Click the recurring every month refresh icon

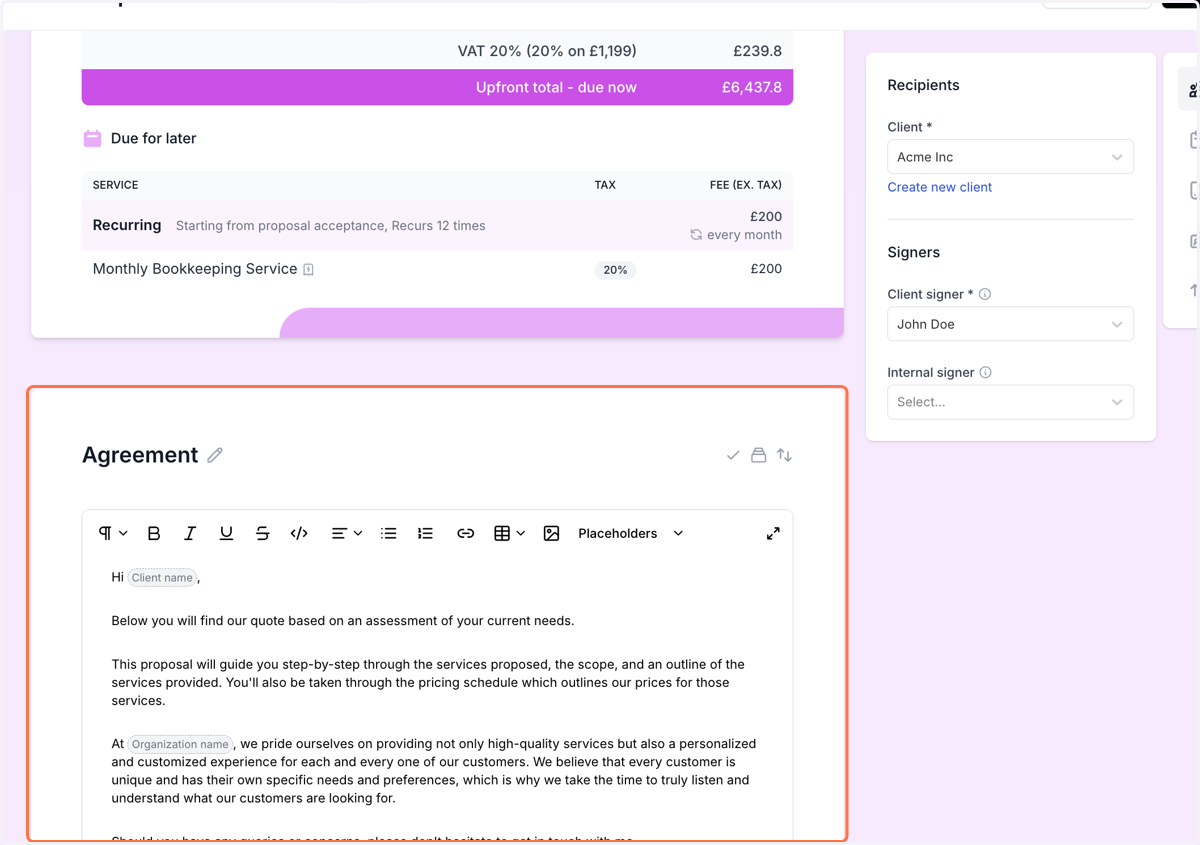[696, 235]
